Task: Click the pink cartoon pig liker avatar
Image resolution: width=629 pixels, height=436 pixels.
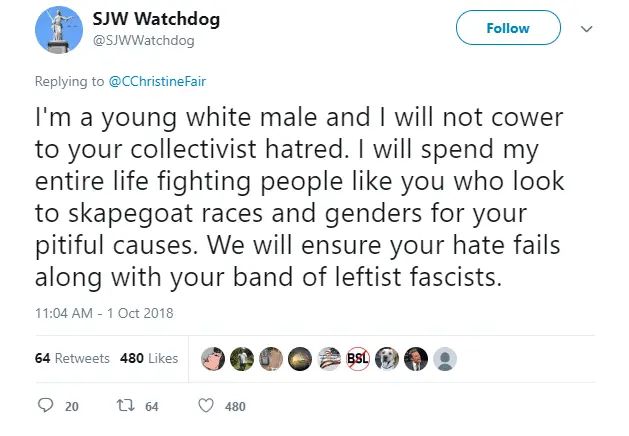Action: tap(211, 358)
